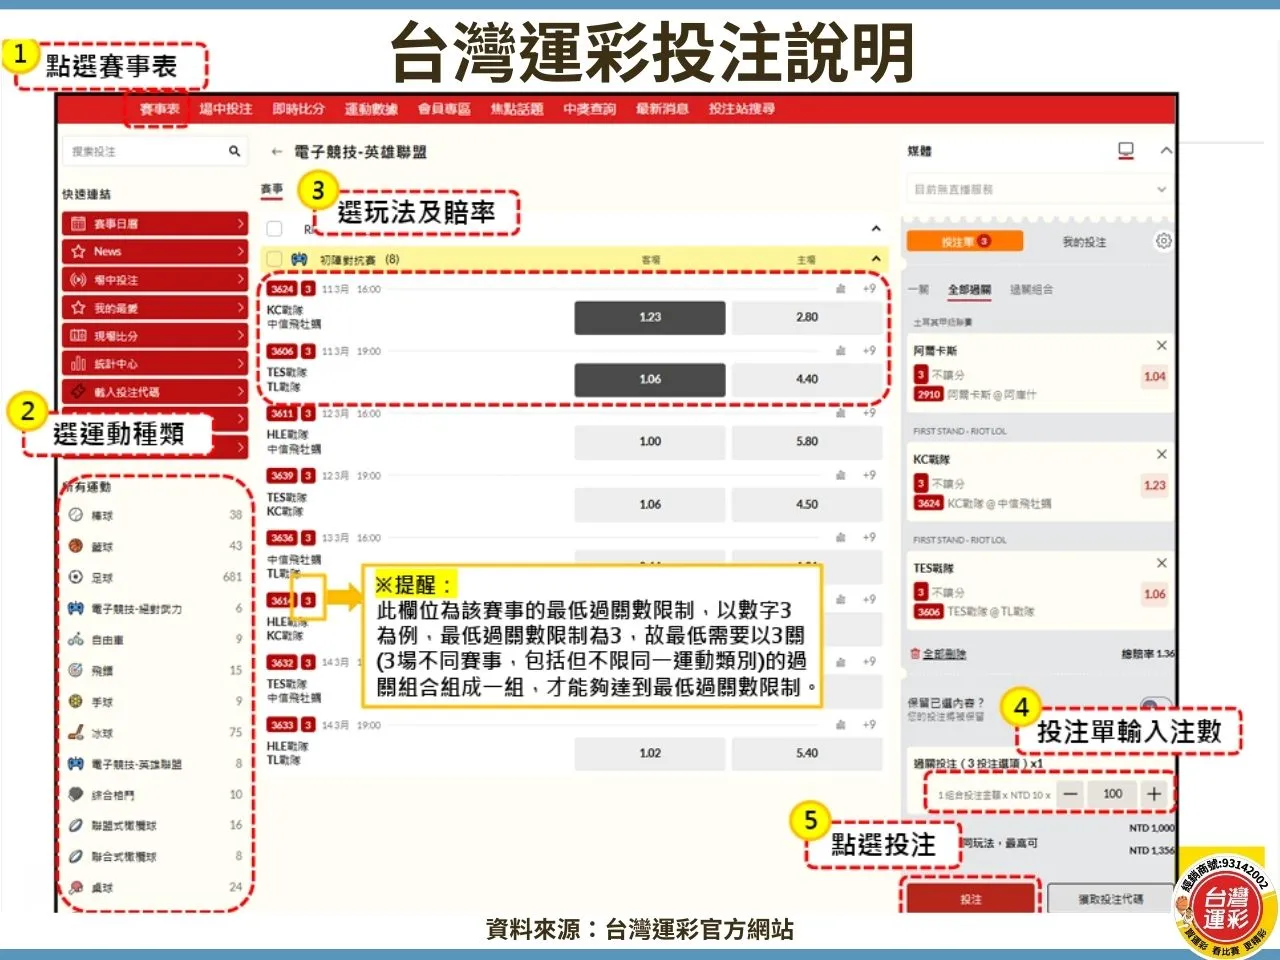Tick the checkbox above the 初賽對抗賽 row

pos(274,229)
